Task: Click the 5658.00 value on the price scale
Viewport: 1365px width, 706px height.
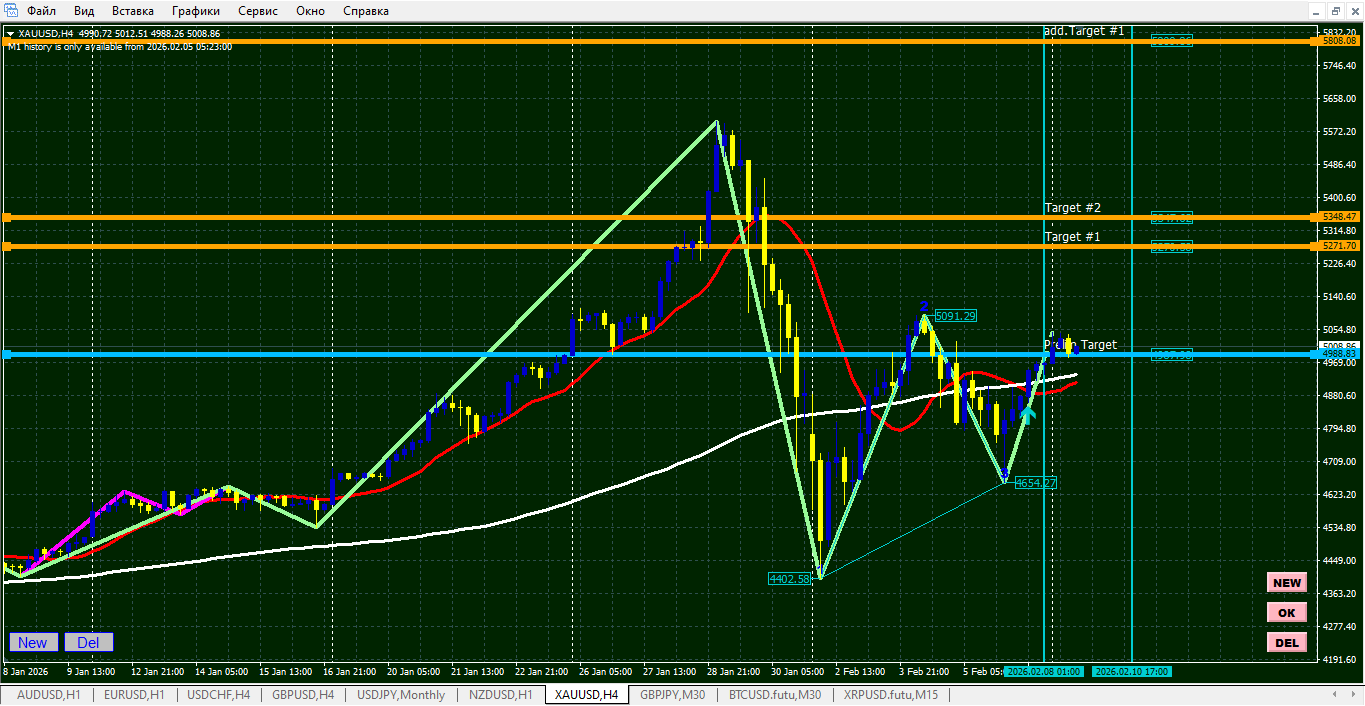Action: (1339, 99)
